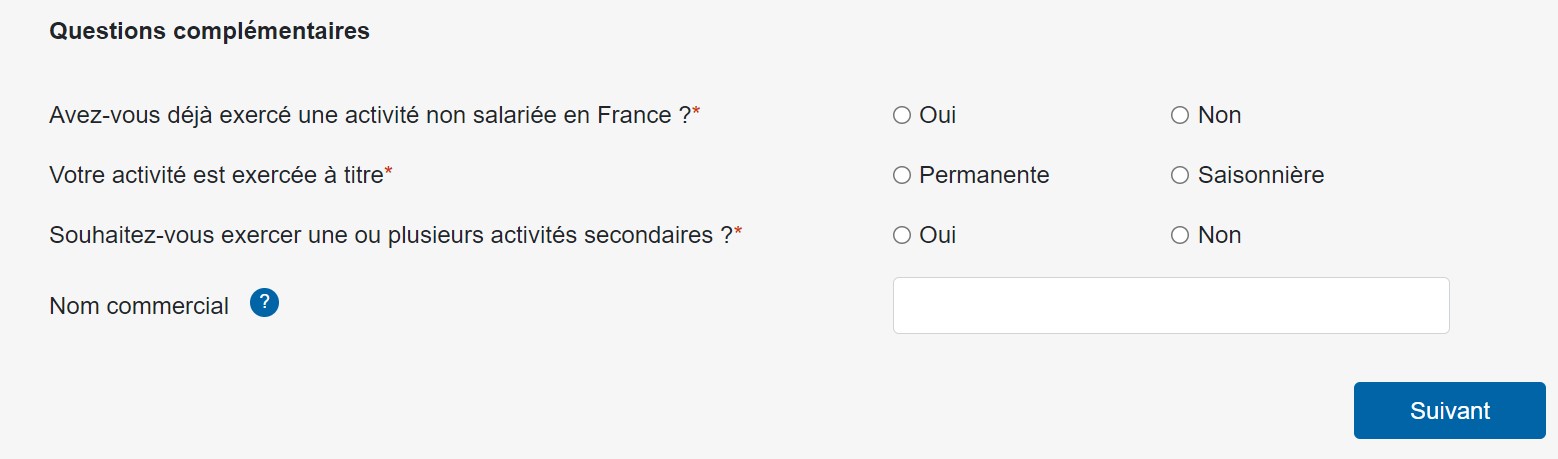The height and width of the screenshot is (459, 1558).
Task: Click the 'Oui' label text in the first question row
Action: coord(937,115)
